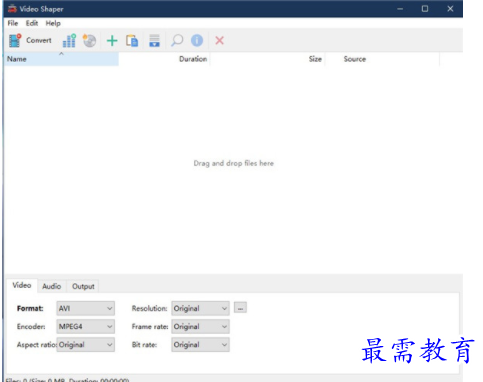Expand the Bit rate dropdown
This screenshot has width=483, height=382.
coord(200,345)
